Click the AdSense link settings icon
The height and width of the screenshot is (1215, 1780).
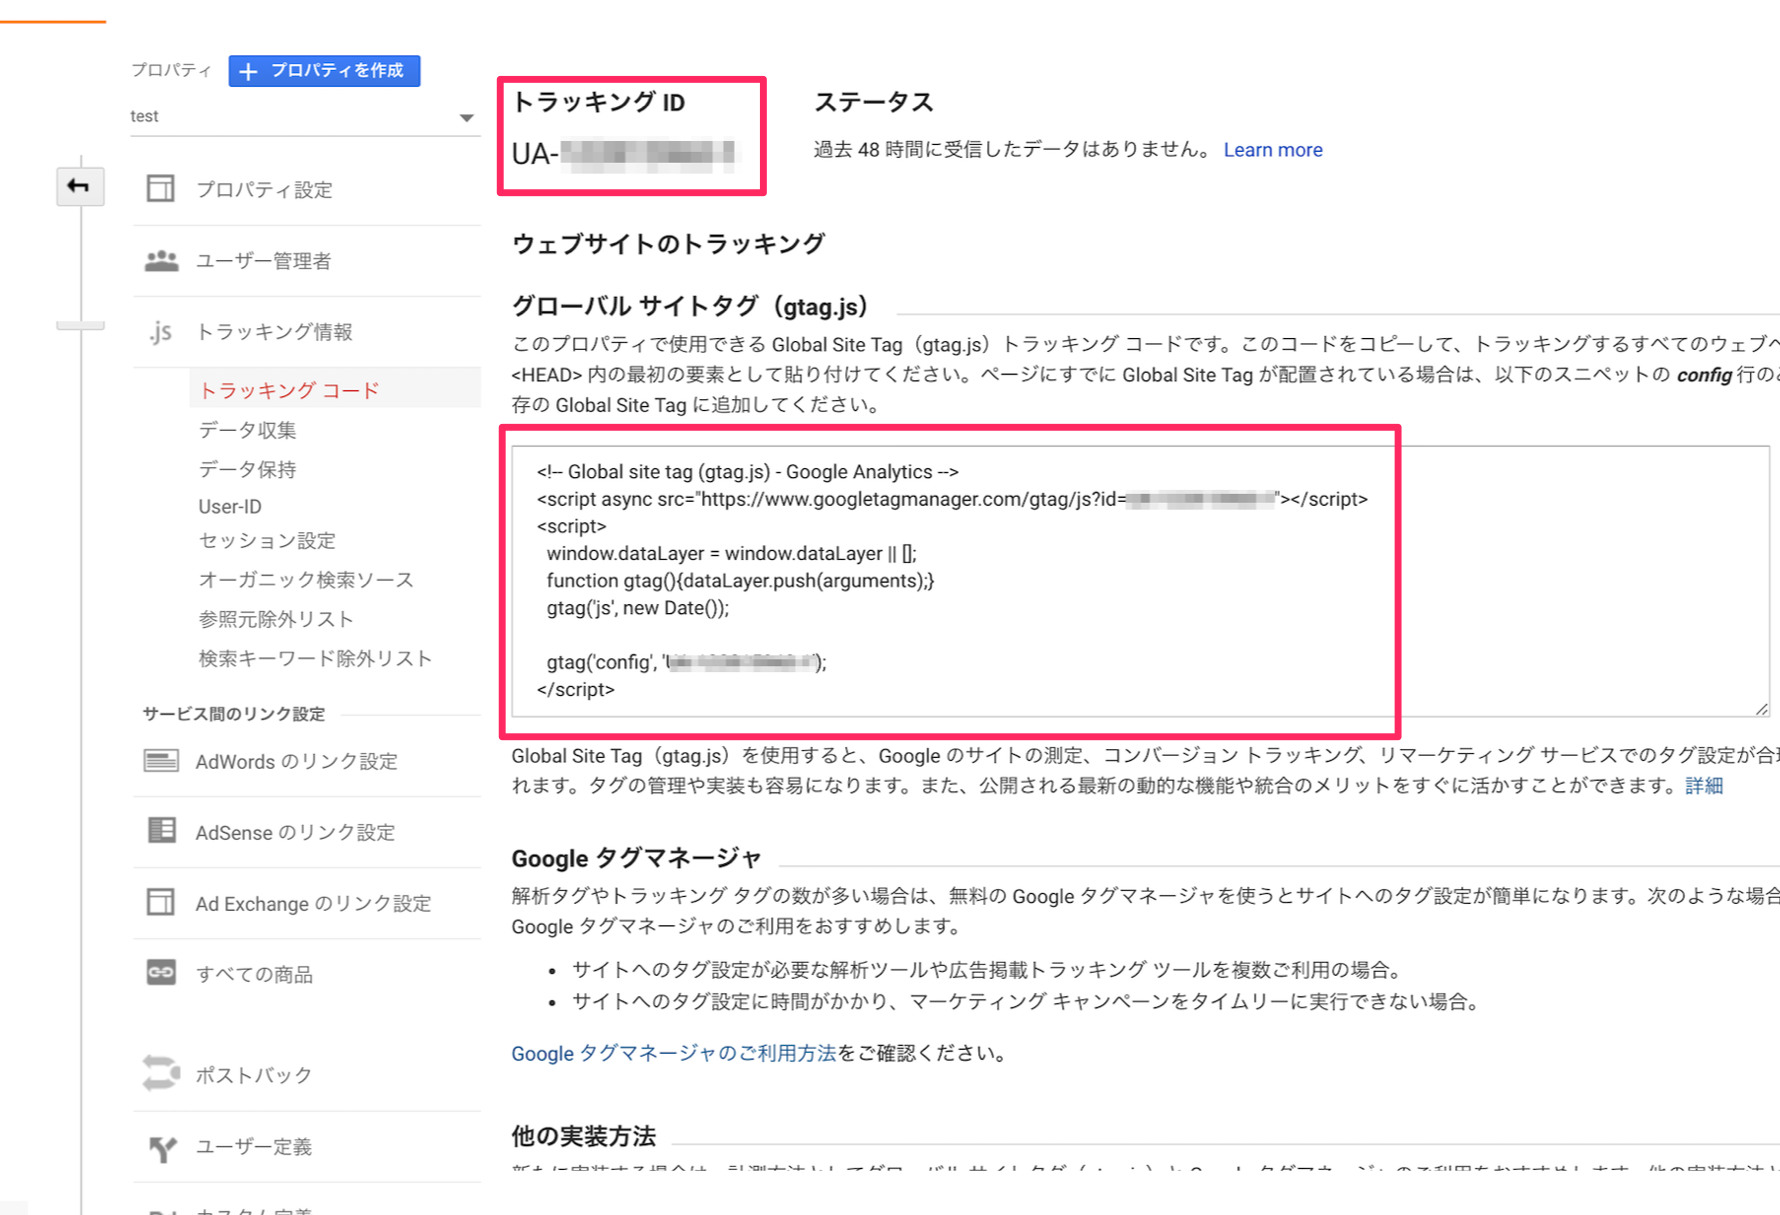[161, 831]
